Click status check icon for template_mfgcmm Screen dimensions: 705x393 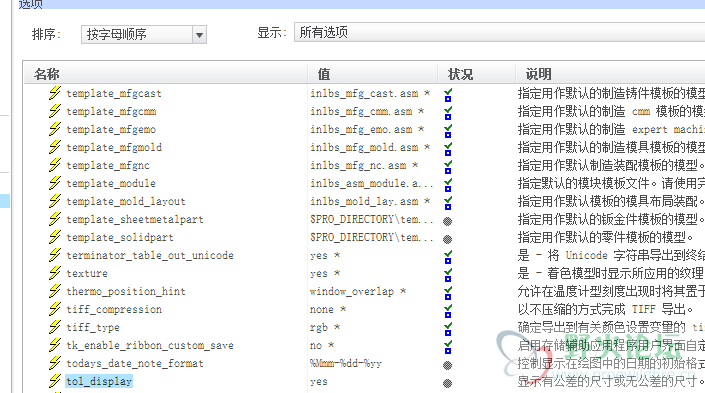coord(448,113)
